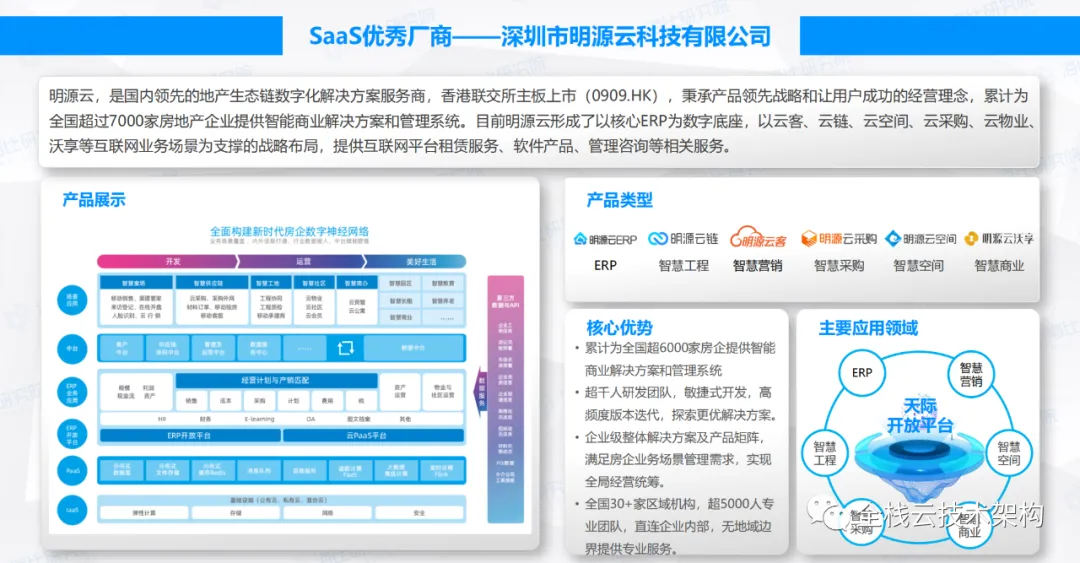Click the 智慧营销 label under 明源云客
Viewport: 1080px width, 563px height.
[x=757, y=265]
